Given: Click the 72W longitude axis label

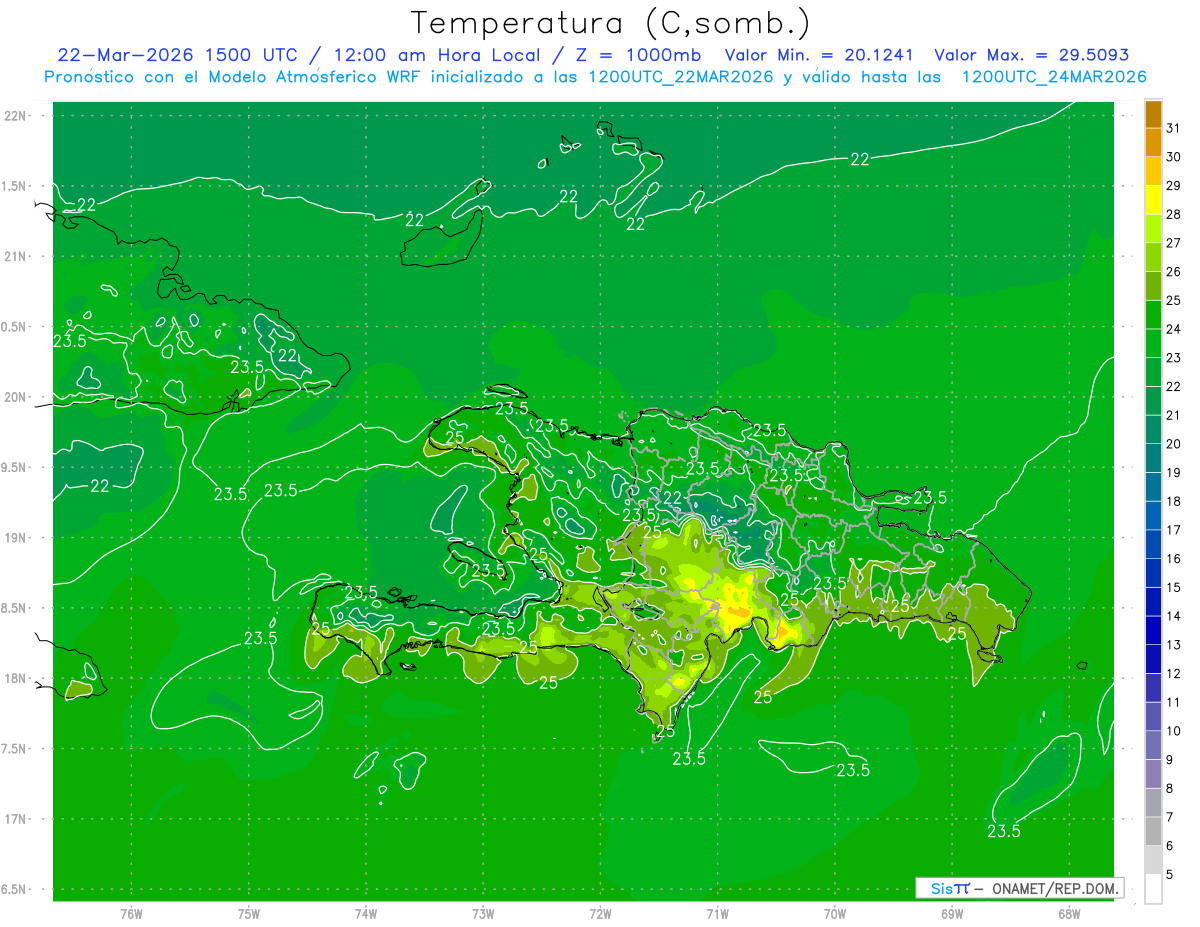Looking at the screenshot, I should pos(600,914).
